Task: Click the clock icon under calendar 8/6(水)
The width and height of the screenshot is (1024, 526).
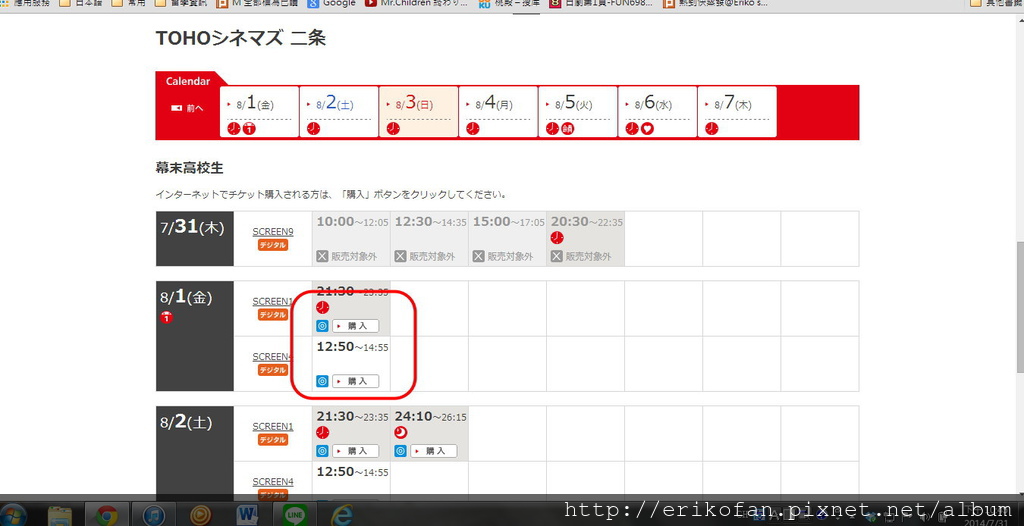Action: 632,129
